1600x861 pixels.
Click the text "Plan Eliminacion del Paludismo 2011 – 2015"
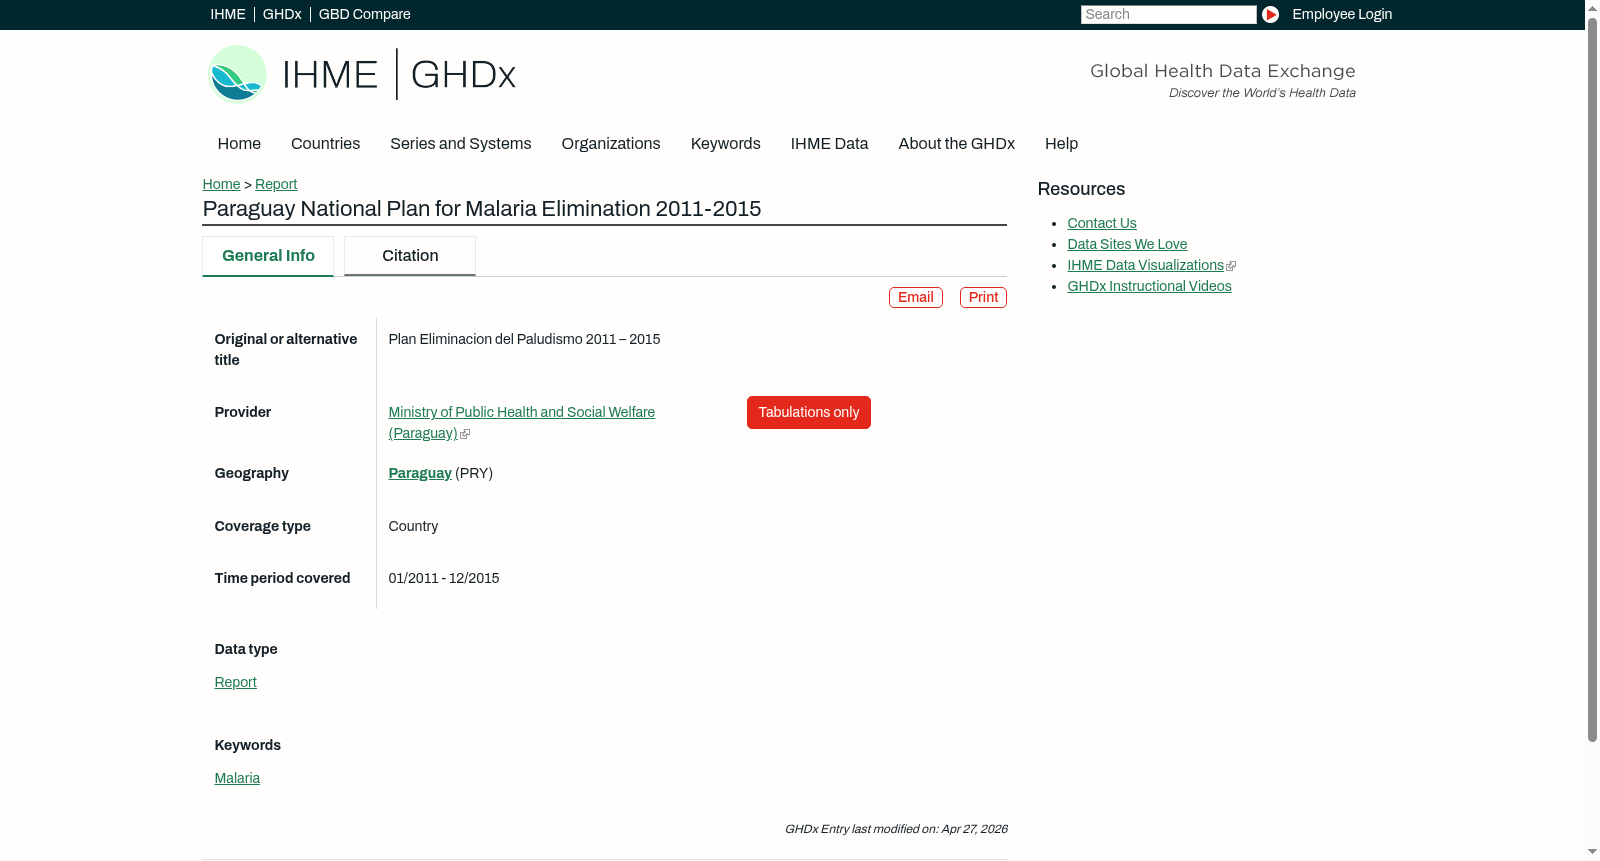pos(524,340)
